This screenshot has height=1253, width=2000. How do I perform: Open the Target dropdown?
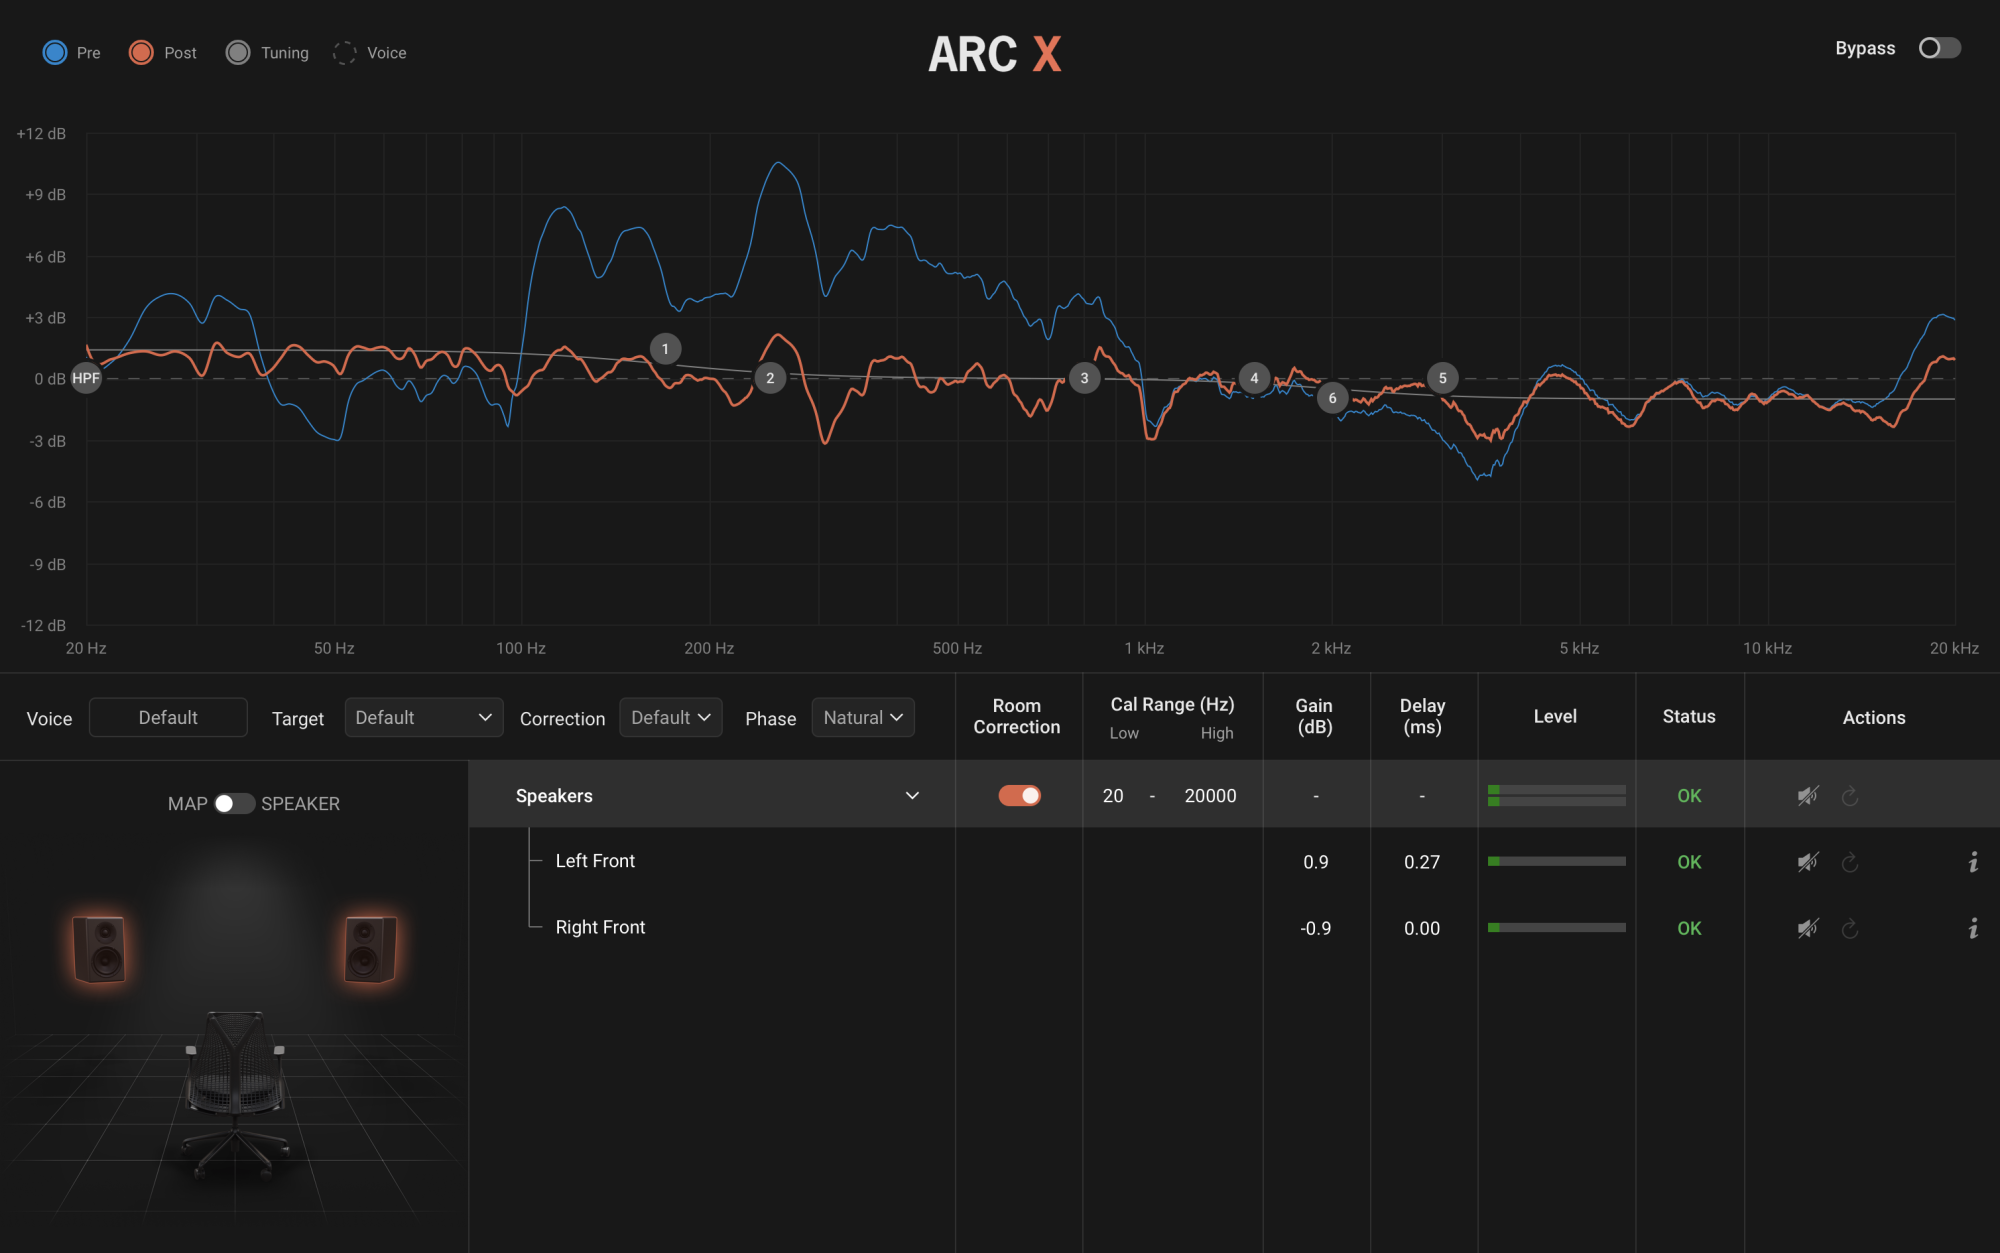(423, 718)
